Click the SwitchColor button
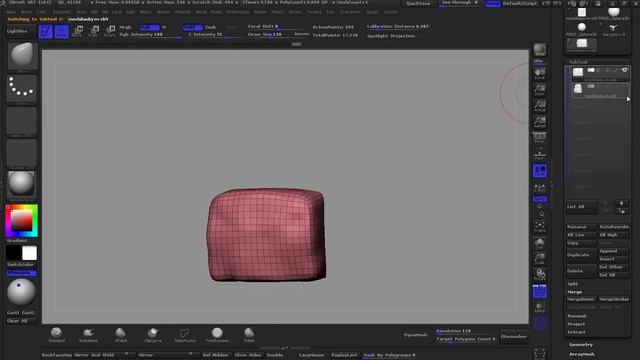 20,264
